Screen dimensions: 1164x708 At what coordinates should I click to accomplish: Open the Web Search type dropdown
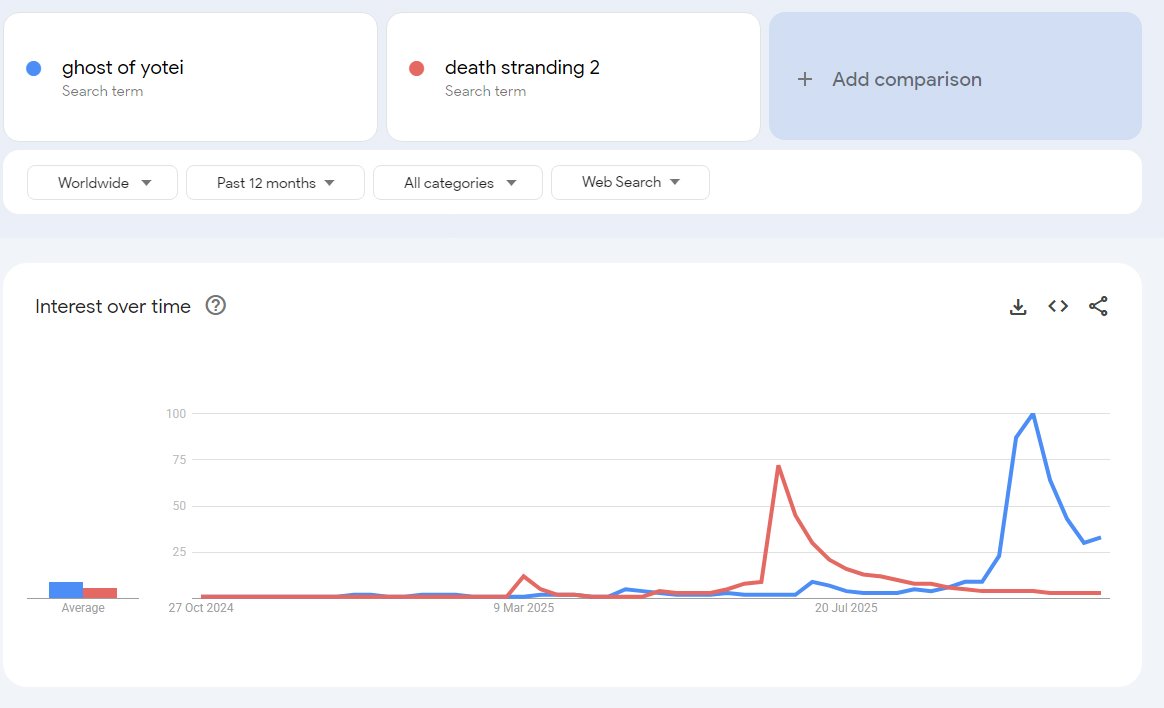click(x=630, y=182)
